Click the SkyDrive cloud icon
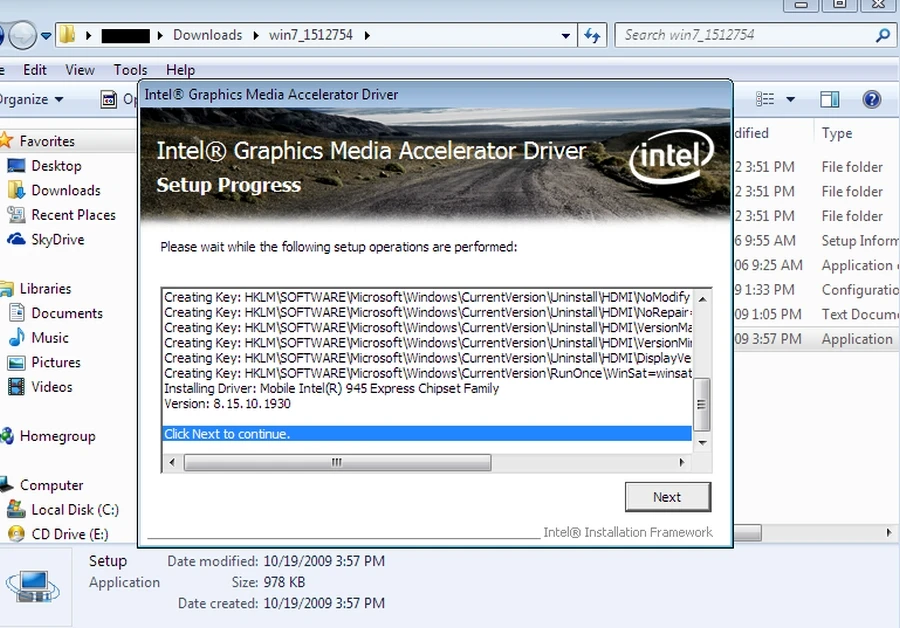Viewport: 900px width, 628px height. click(x=16, y=239)
